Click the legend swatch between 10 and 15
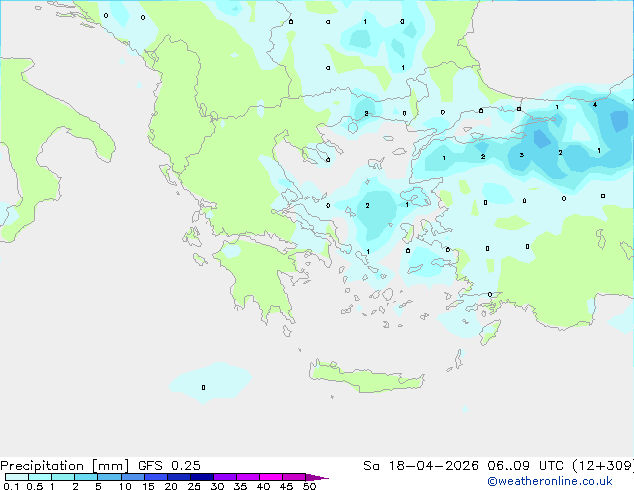This screenshot has width=634, height=490. tap(132, 477)
